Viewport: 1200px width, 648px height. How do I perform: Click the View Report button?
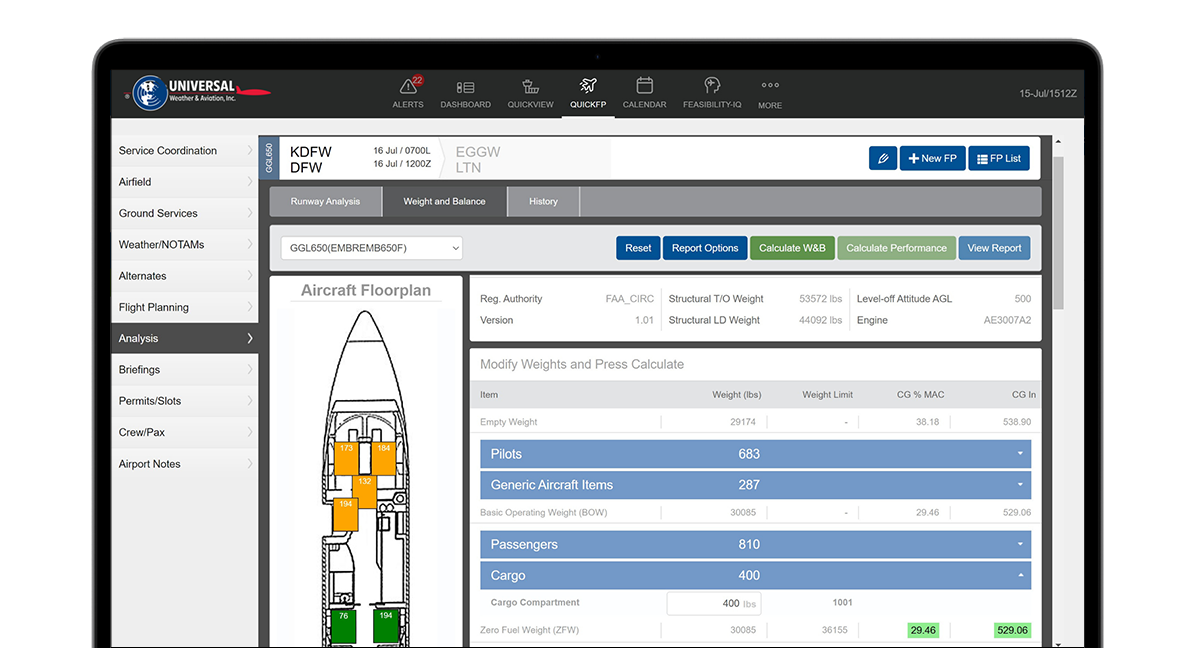[x=994, y=248]
